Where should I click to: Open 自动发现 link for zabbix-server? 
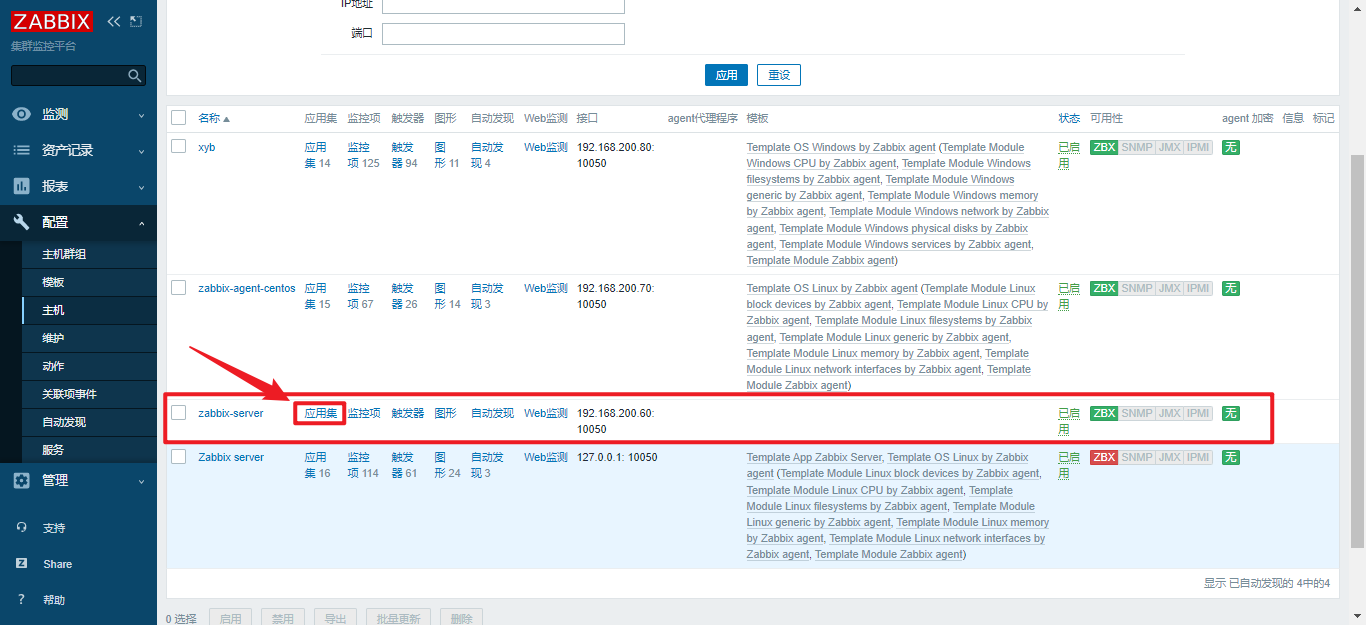tap(492, 413)
